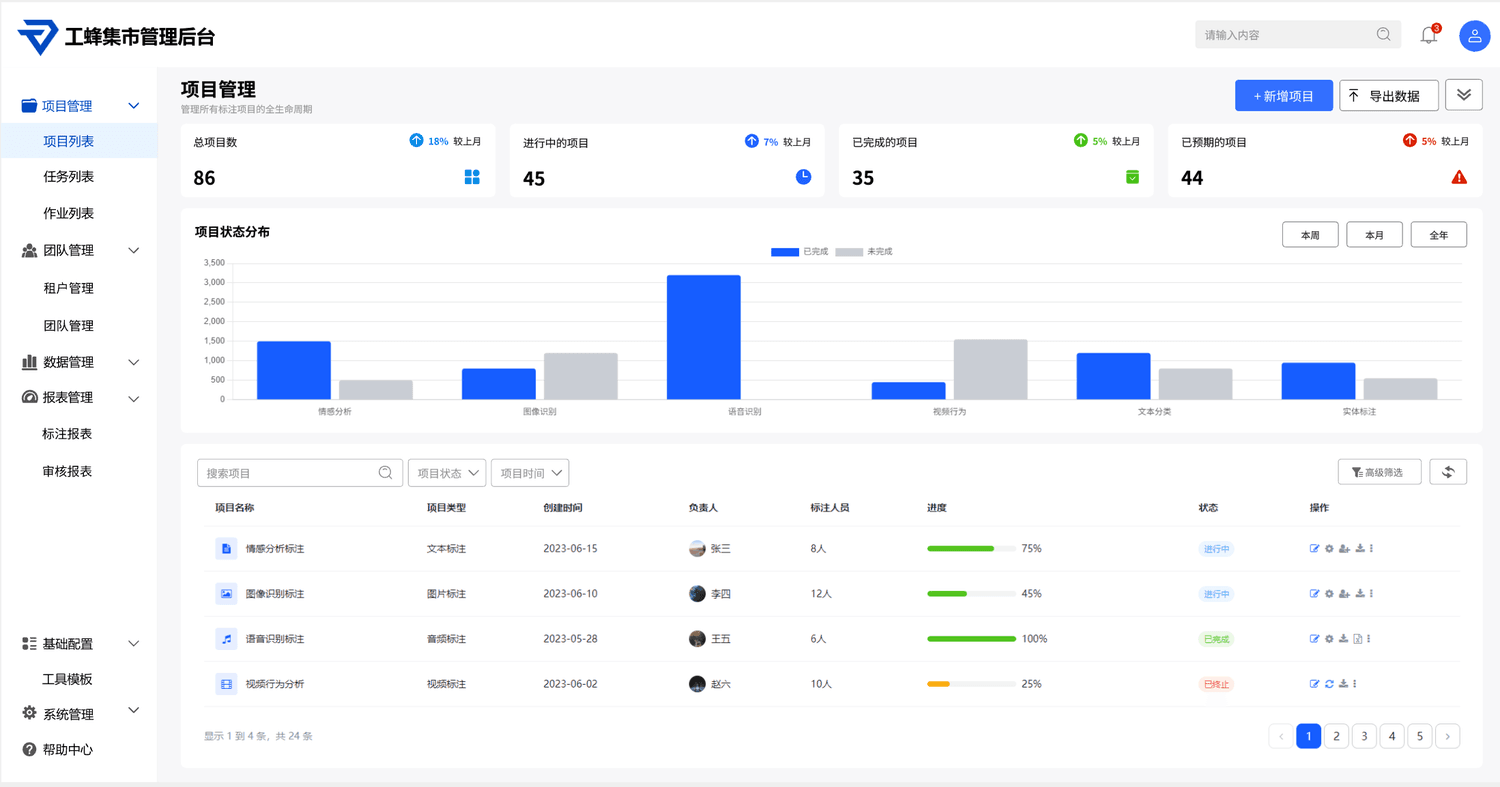Open the 项目时间 filter dropdown
The width and height of the screenshot is (1500, 787).
pos(529,473)
